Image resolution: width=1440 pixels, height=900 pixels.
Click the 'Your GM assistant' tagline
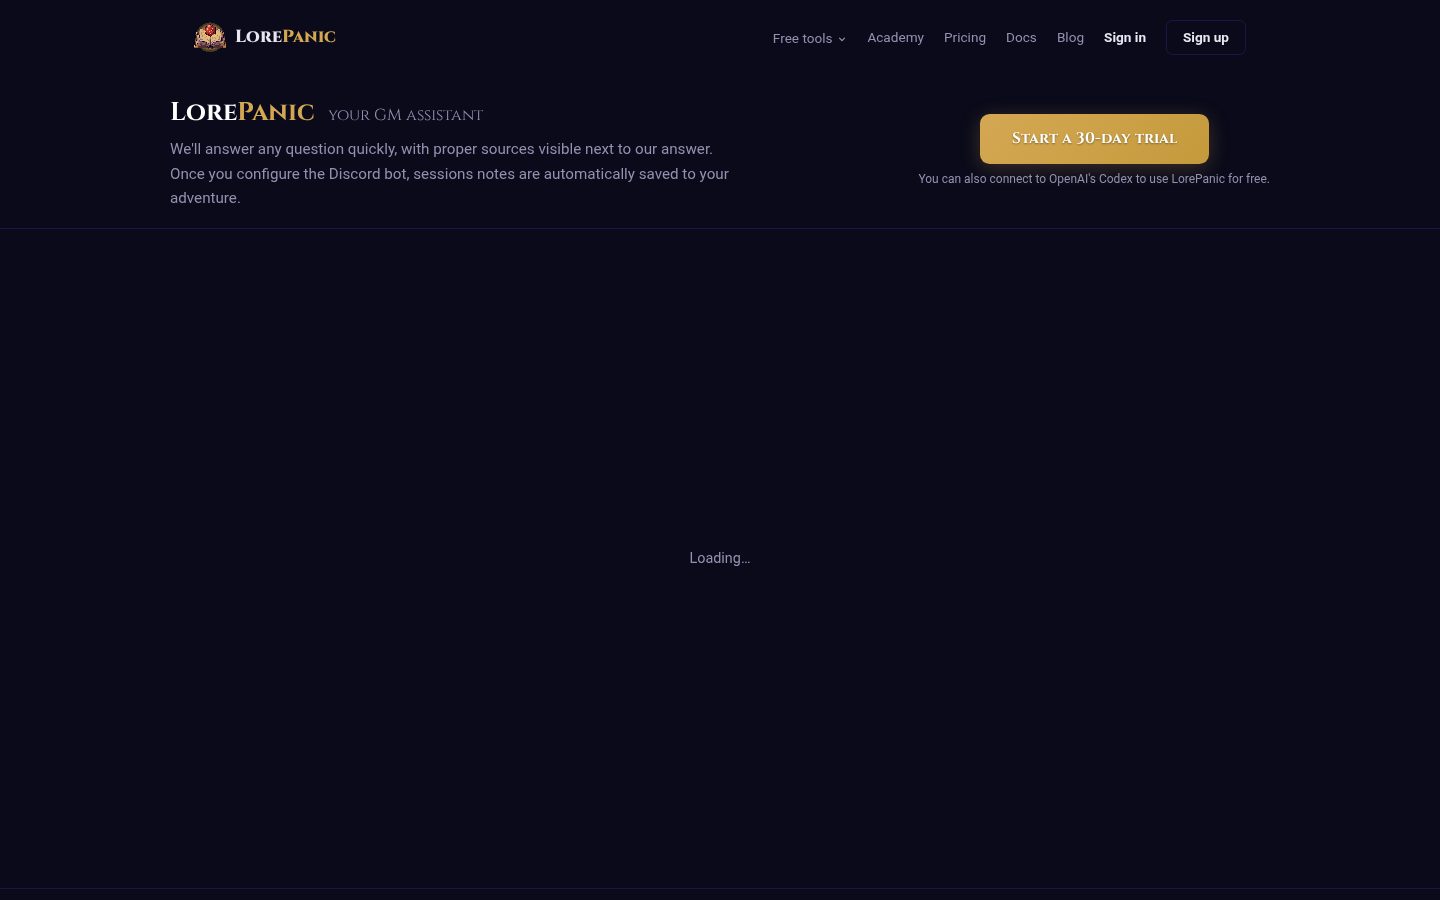pyautogui.click(x=405, y=115)
